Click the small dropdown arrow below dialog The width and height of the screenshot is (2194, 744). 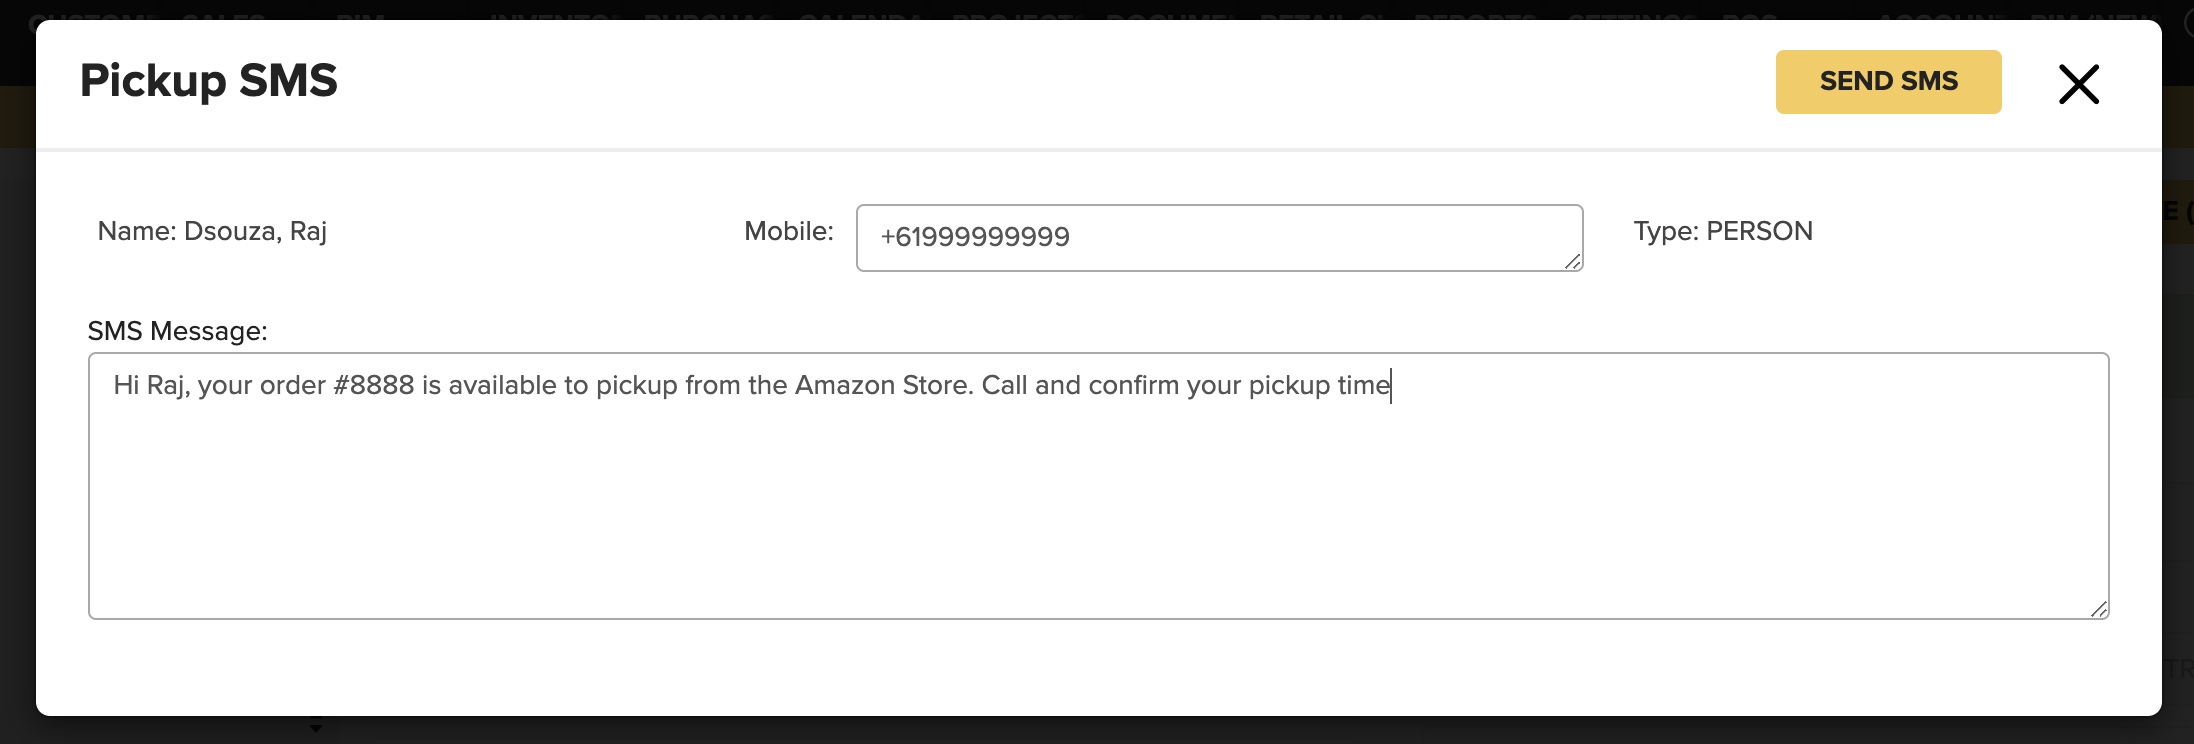(316, 729)
